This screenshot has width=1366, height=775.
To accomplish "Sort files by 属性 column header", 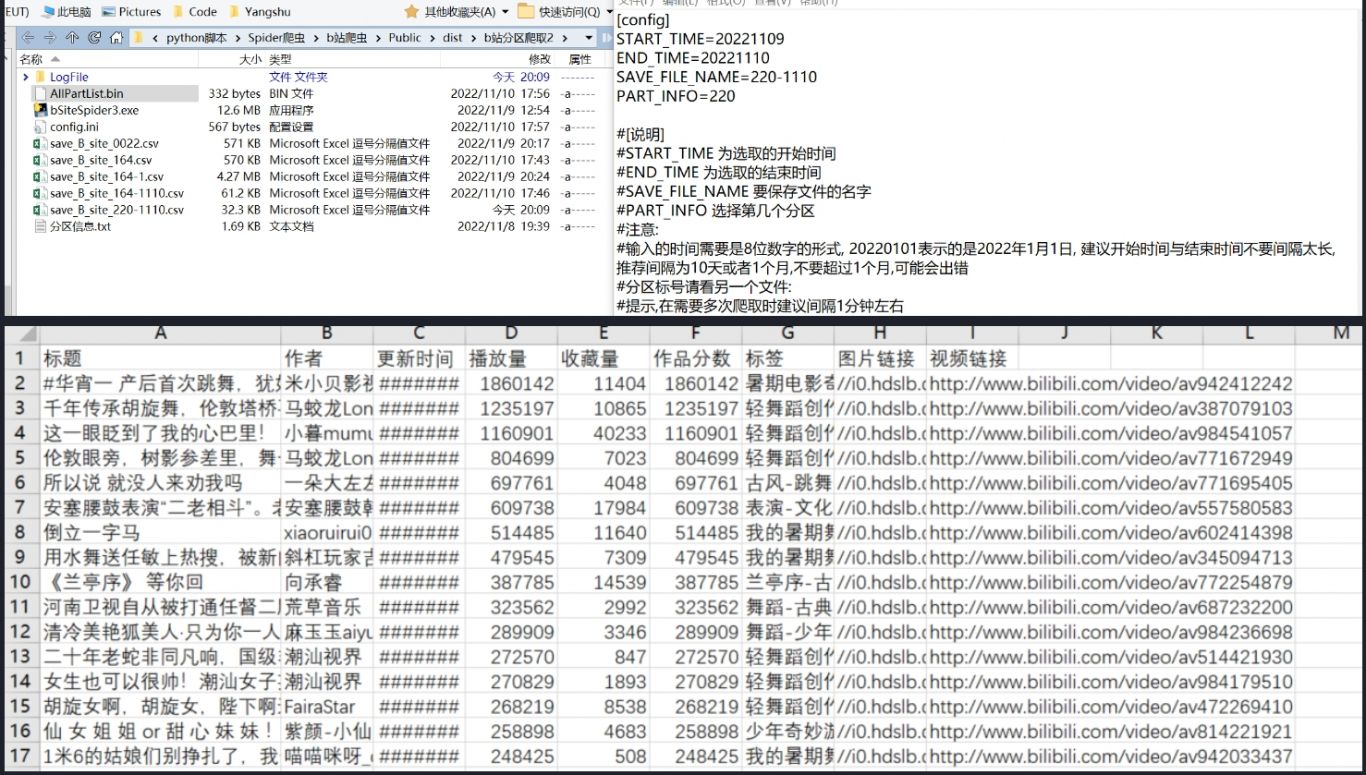I will [x=580, y=60].
